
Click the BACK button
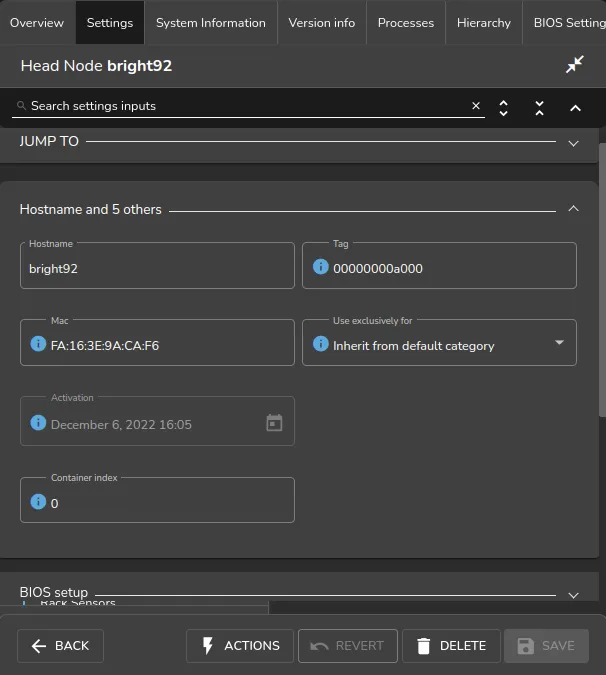click(60, 646)
